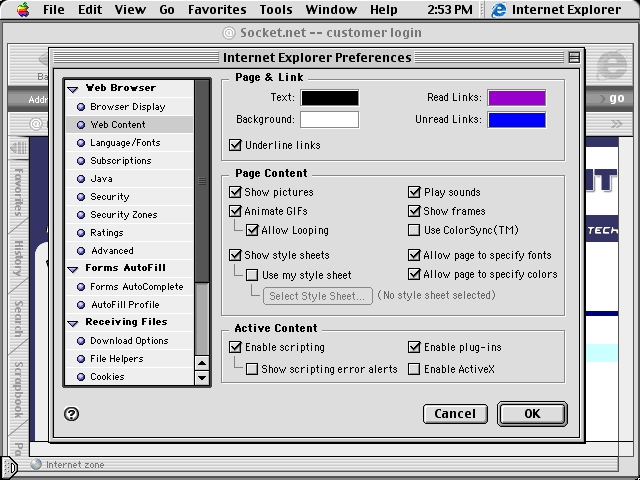Select the Java preferences item

[129, 179]
